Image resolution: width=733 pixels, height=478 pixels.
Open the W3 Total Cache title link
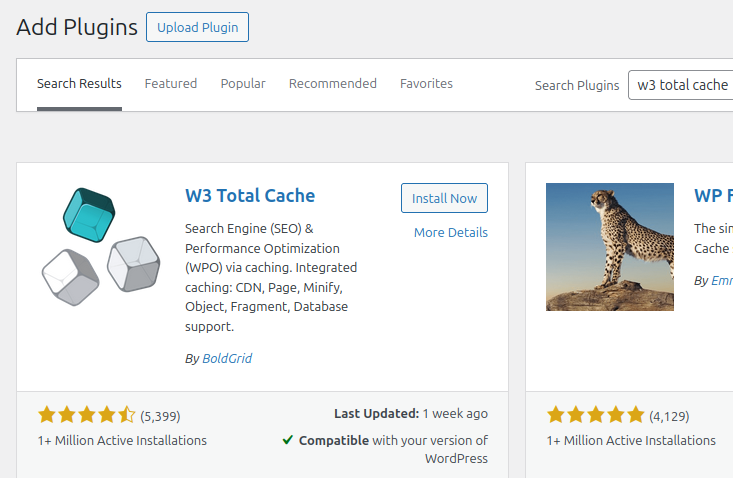(250, 195)
